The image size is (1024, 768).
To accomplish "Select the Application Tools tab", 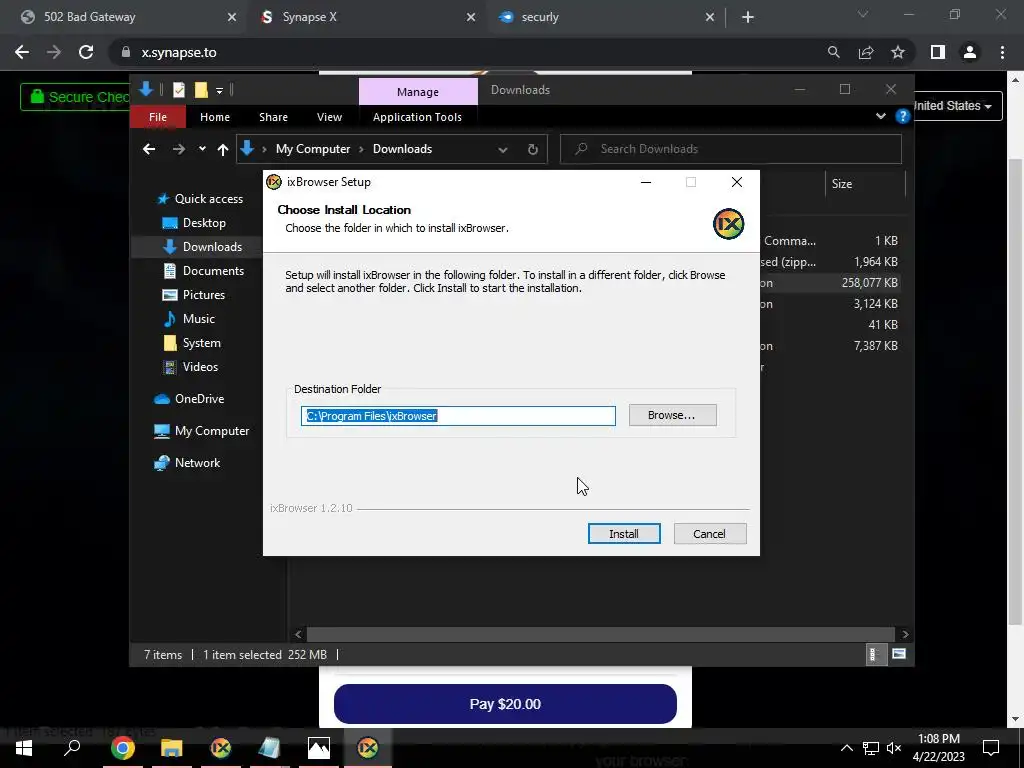I will (417, 117).
